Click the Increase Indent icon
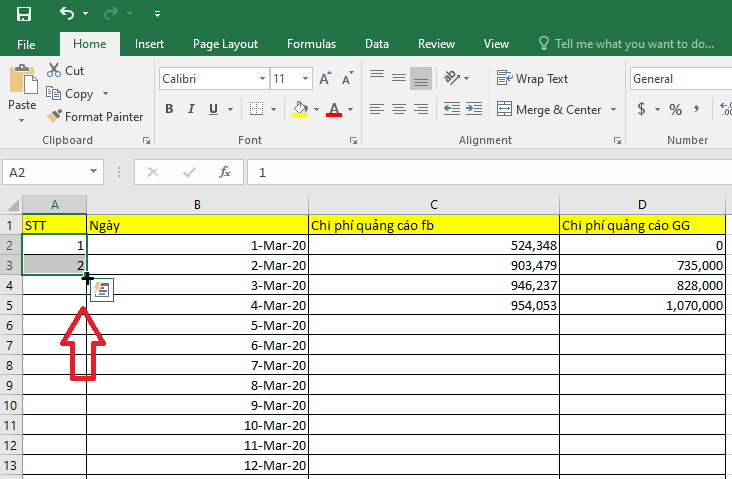The image size is (732, 479). point(474,109)
